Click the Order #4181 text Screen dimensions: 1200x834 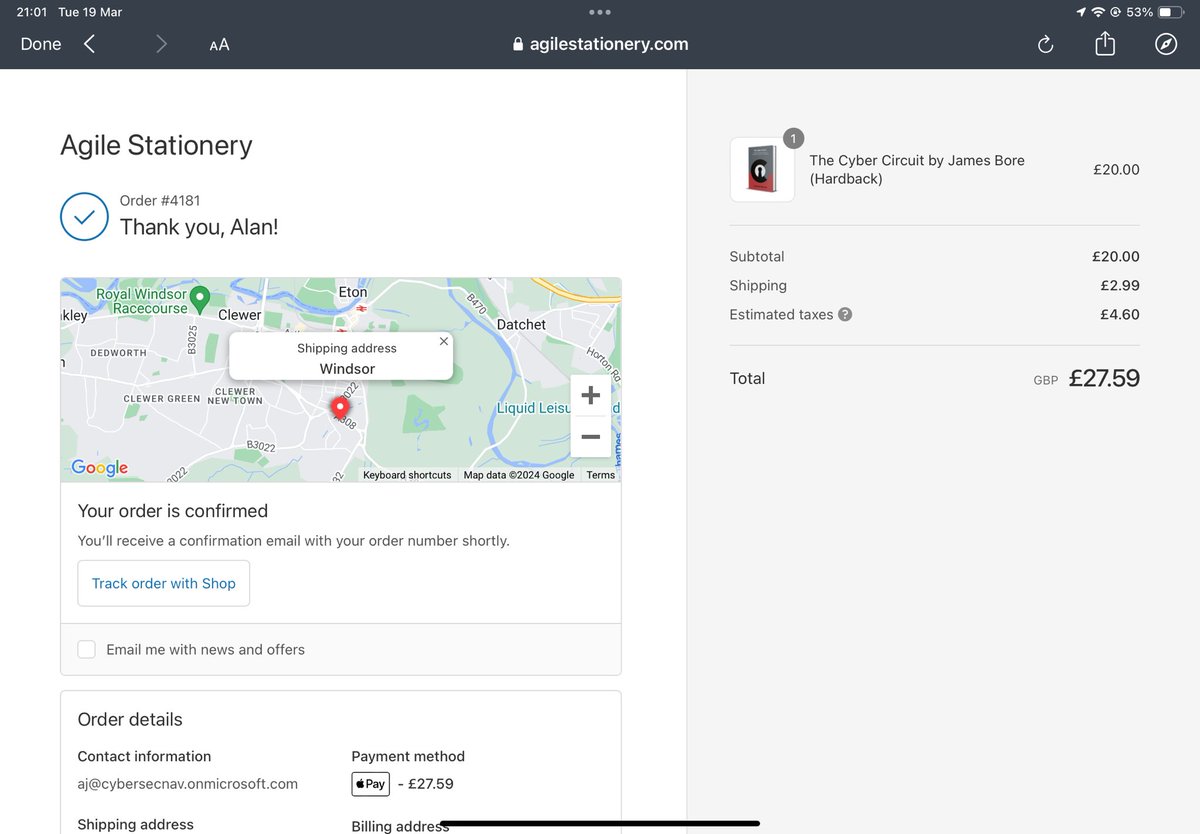160,200
